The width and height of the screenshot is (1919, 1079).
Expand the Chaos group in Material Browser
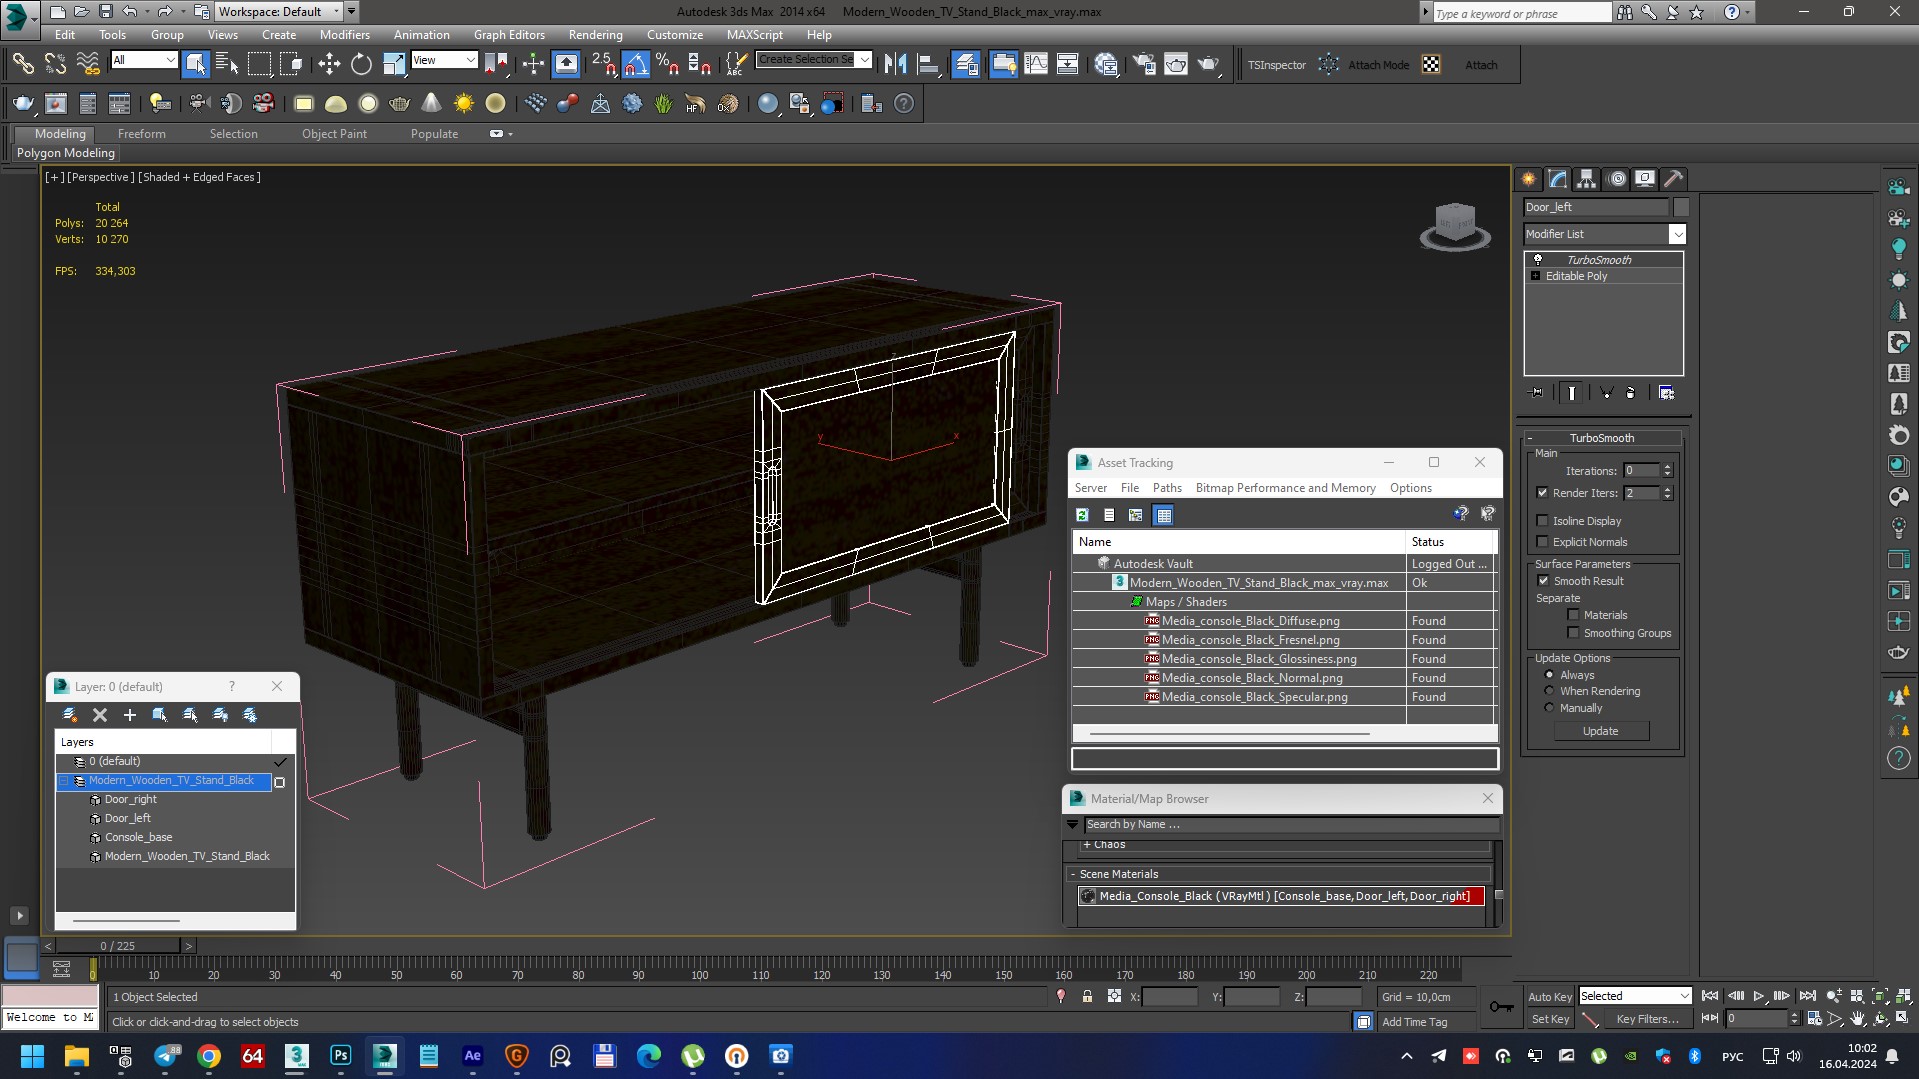[1087, 845]
